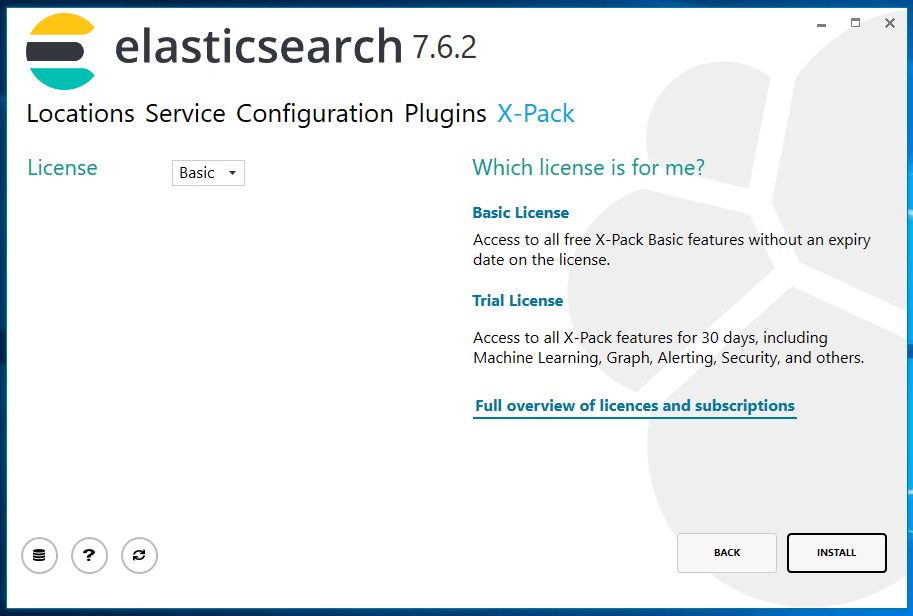Click the License field label
913x616 pixels.
pyautogui.click(x=62, y=168)
